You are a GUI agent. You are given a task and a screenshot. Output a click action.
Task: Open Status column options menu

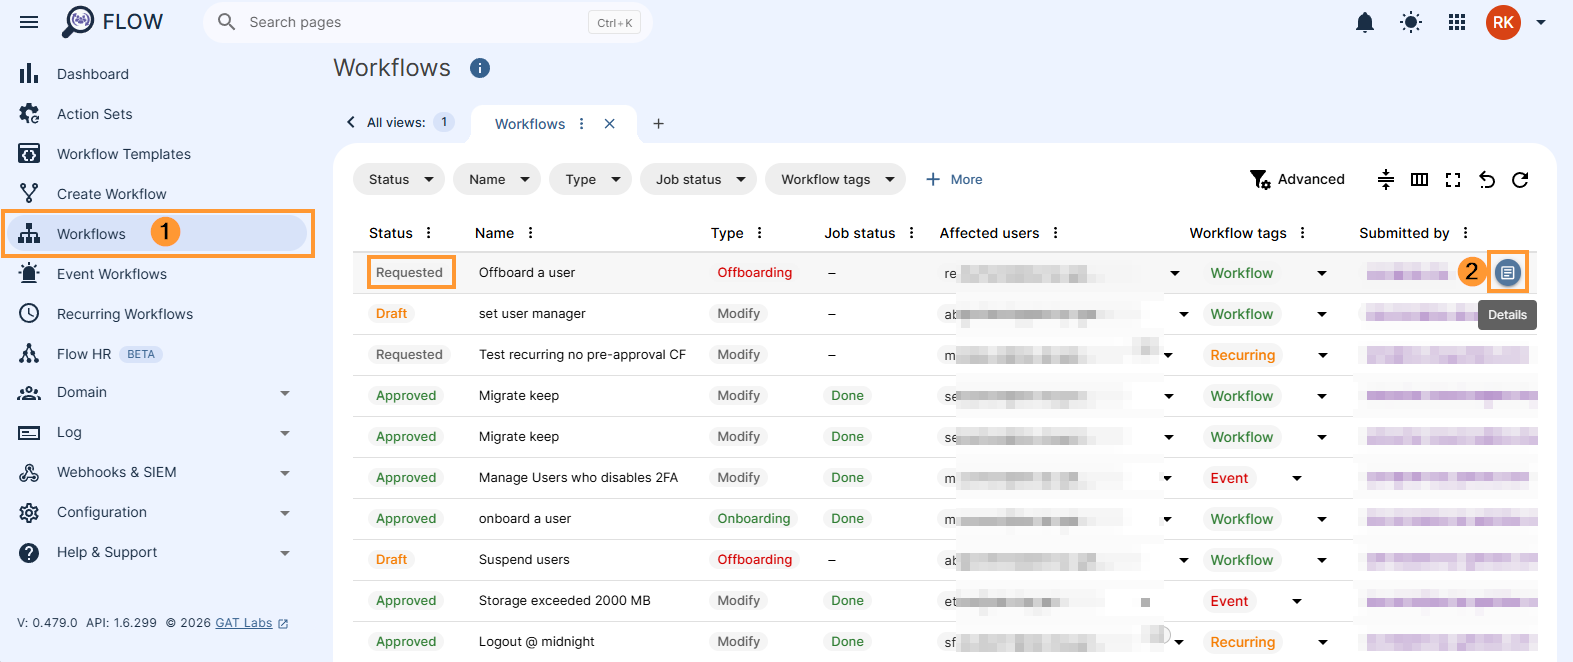click(429, 233)
